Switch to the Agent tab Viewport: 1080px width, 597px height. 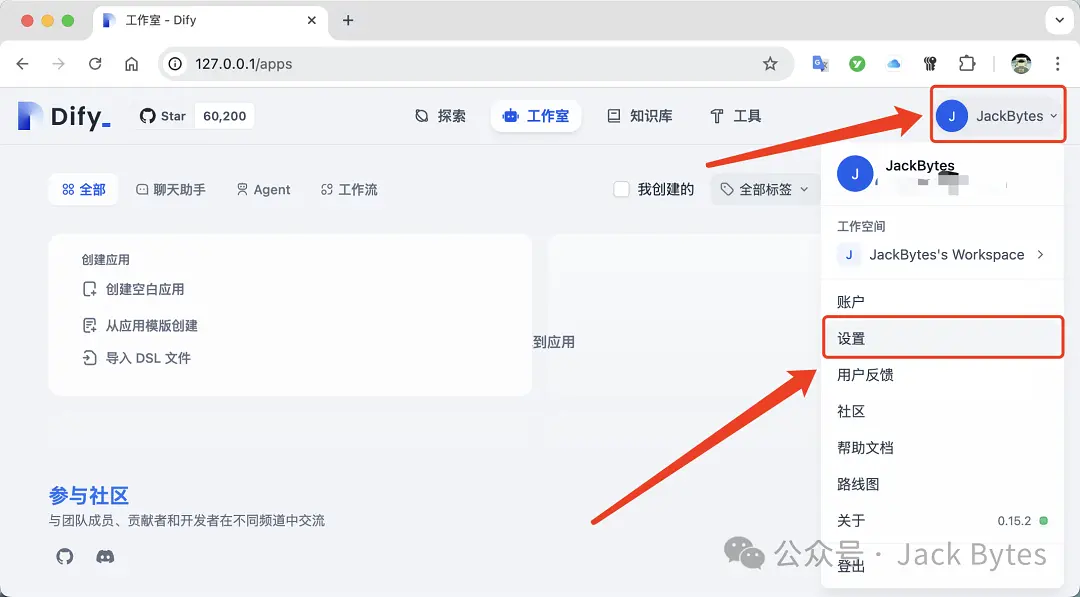click(x=263, y=188)
